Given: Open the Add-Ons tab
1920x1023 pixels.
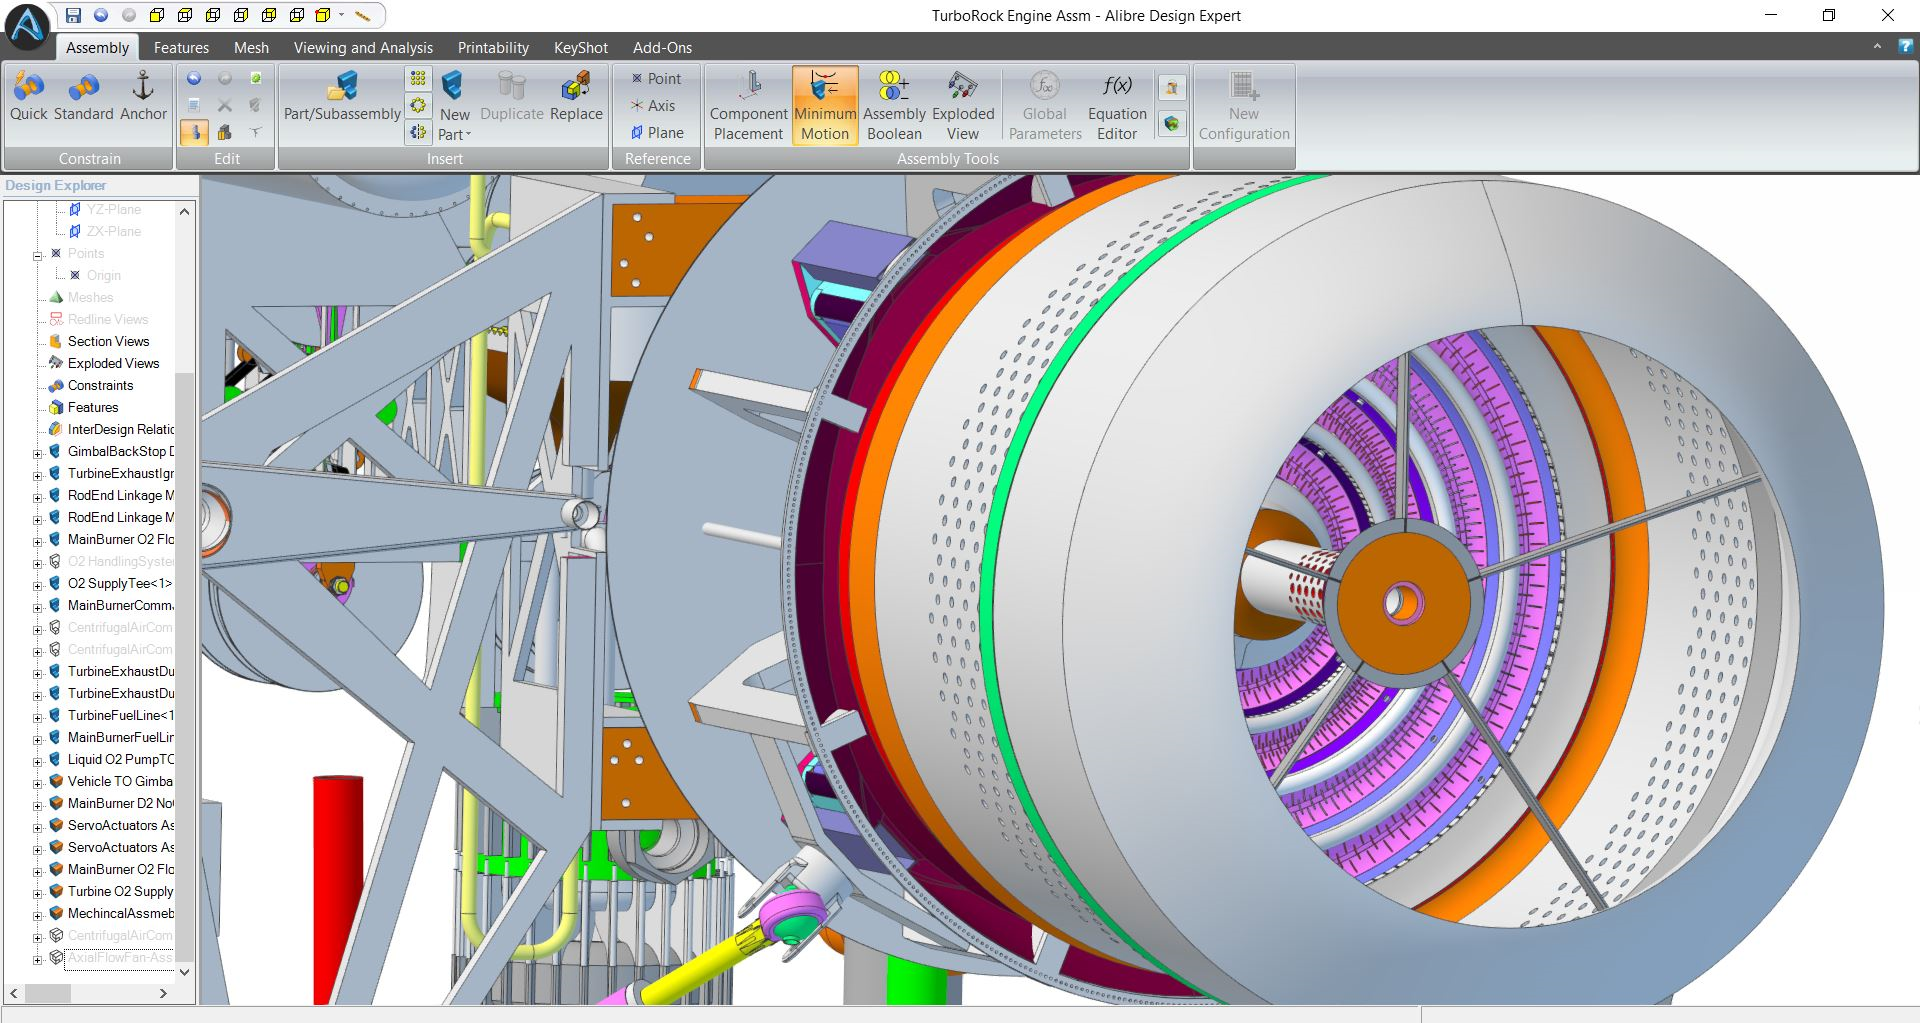Looking at the screenshot, I should (x=662, y=47).
